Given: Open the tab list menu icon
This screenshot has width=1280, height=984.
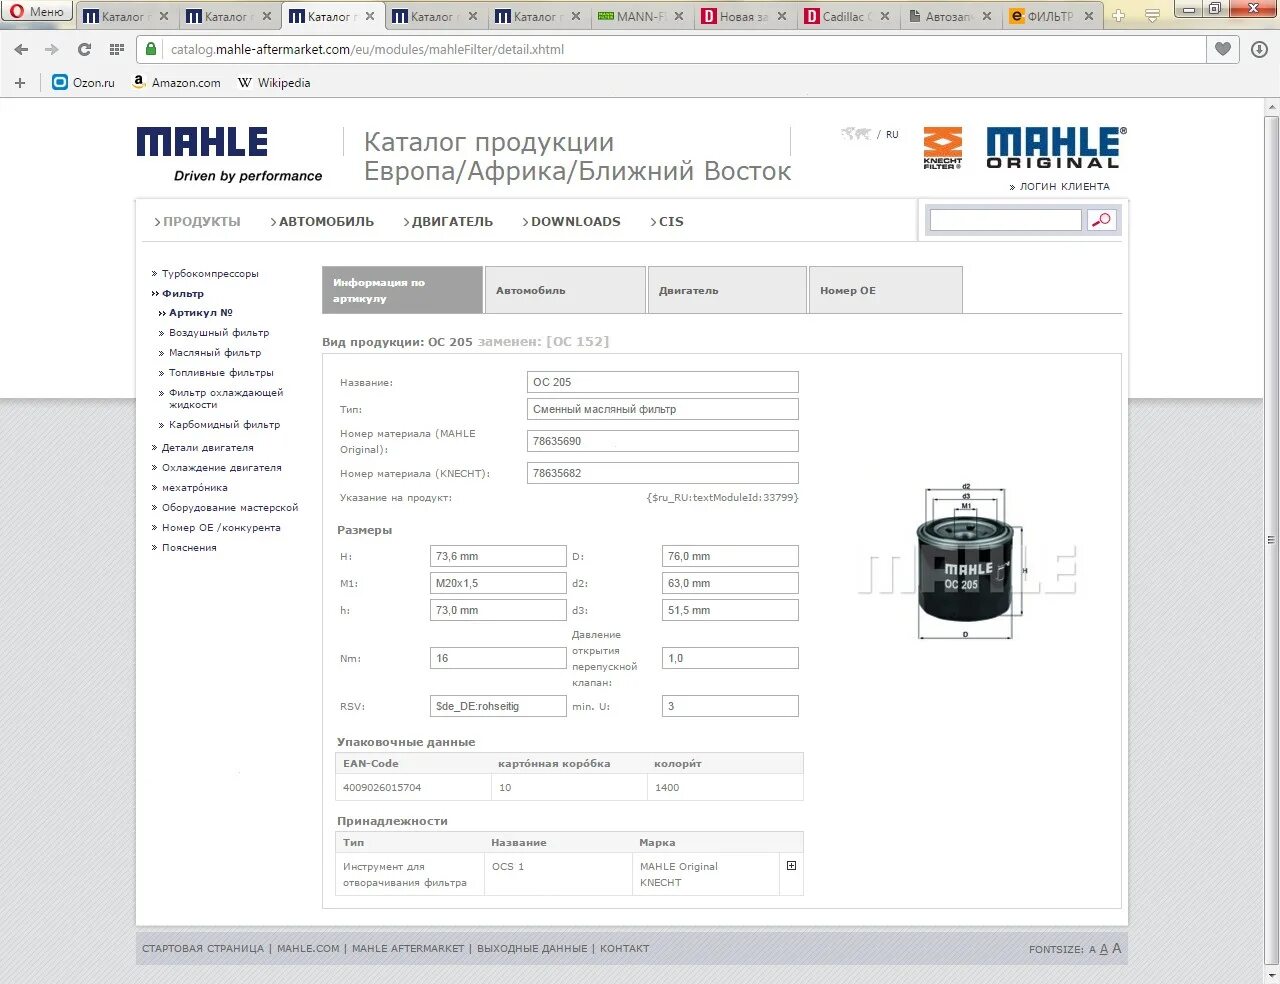Looking at the screenshot, I should tap(1152, 16).
